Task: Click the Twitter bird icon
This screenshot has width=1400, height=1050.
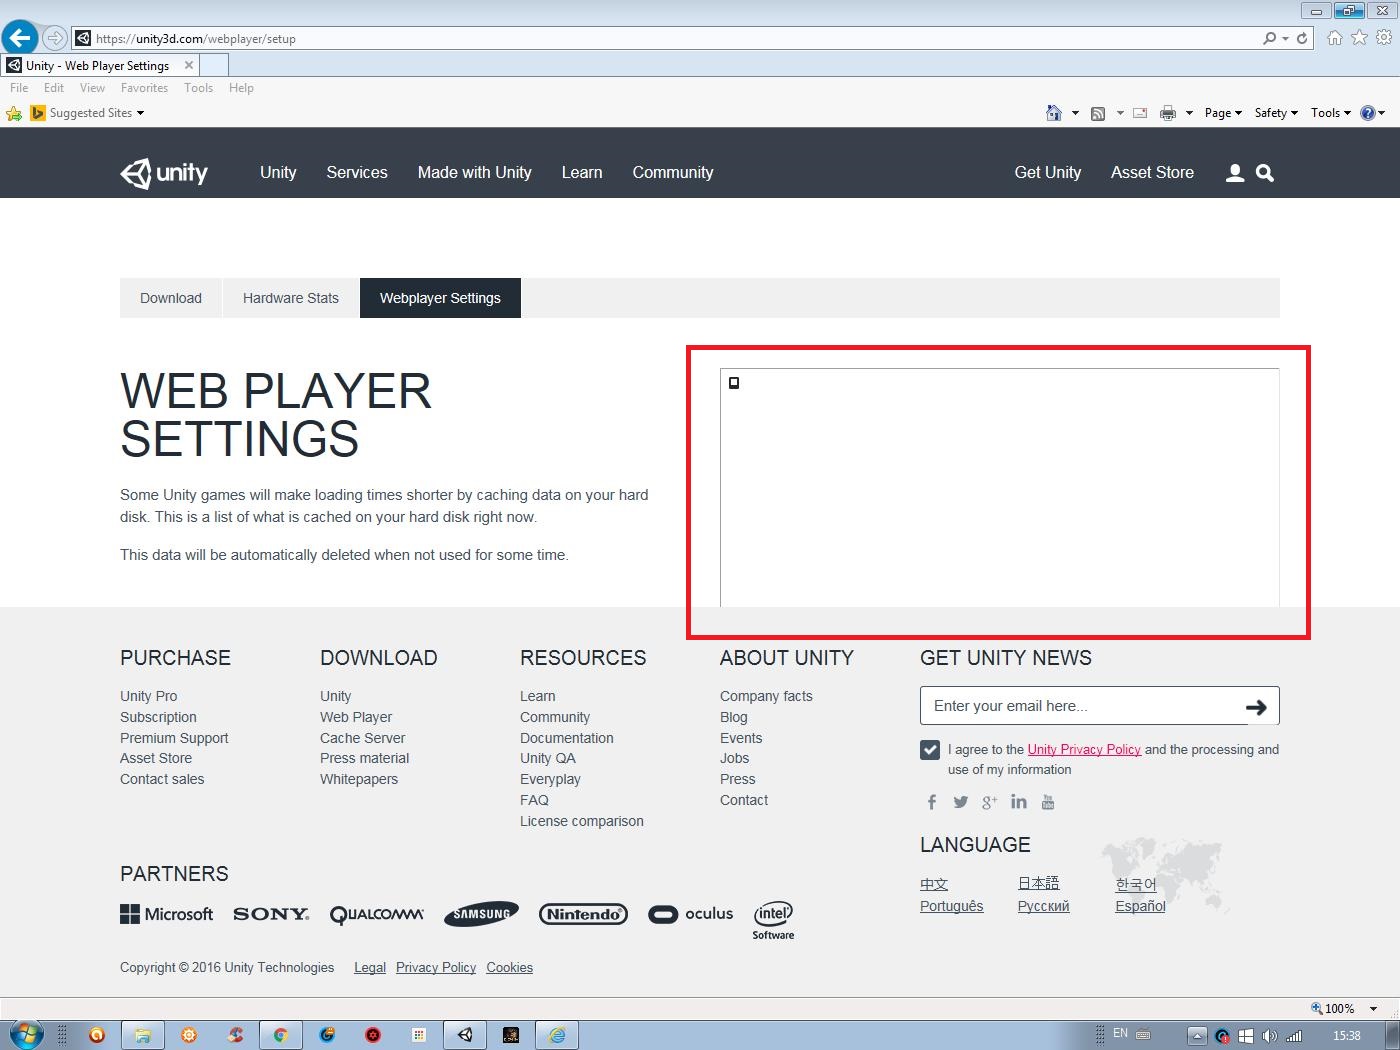Action: pos(961,802)
